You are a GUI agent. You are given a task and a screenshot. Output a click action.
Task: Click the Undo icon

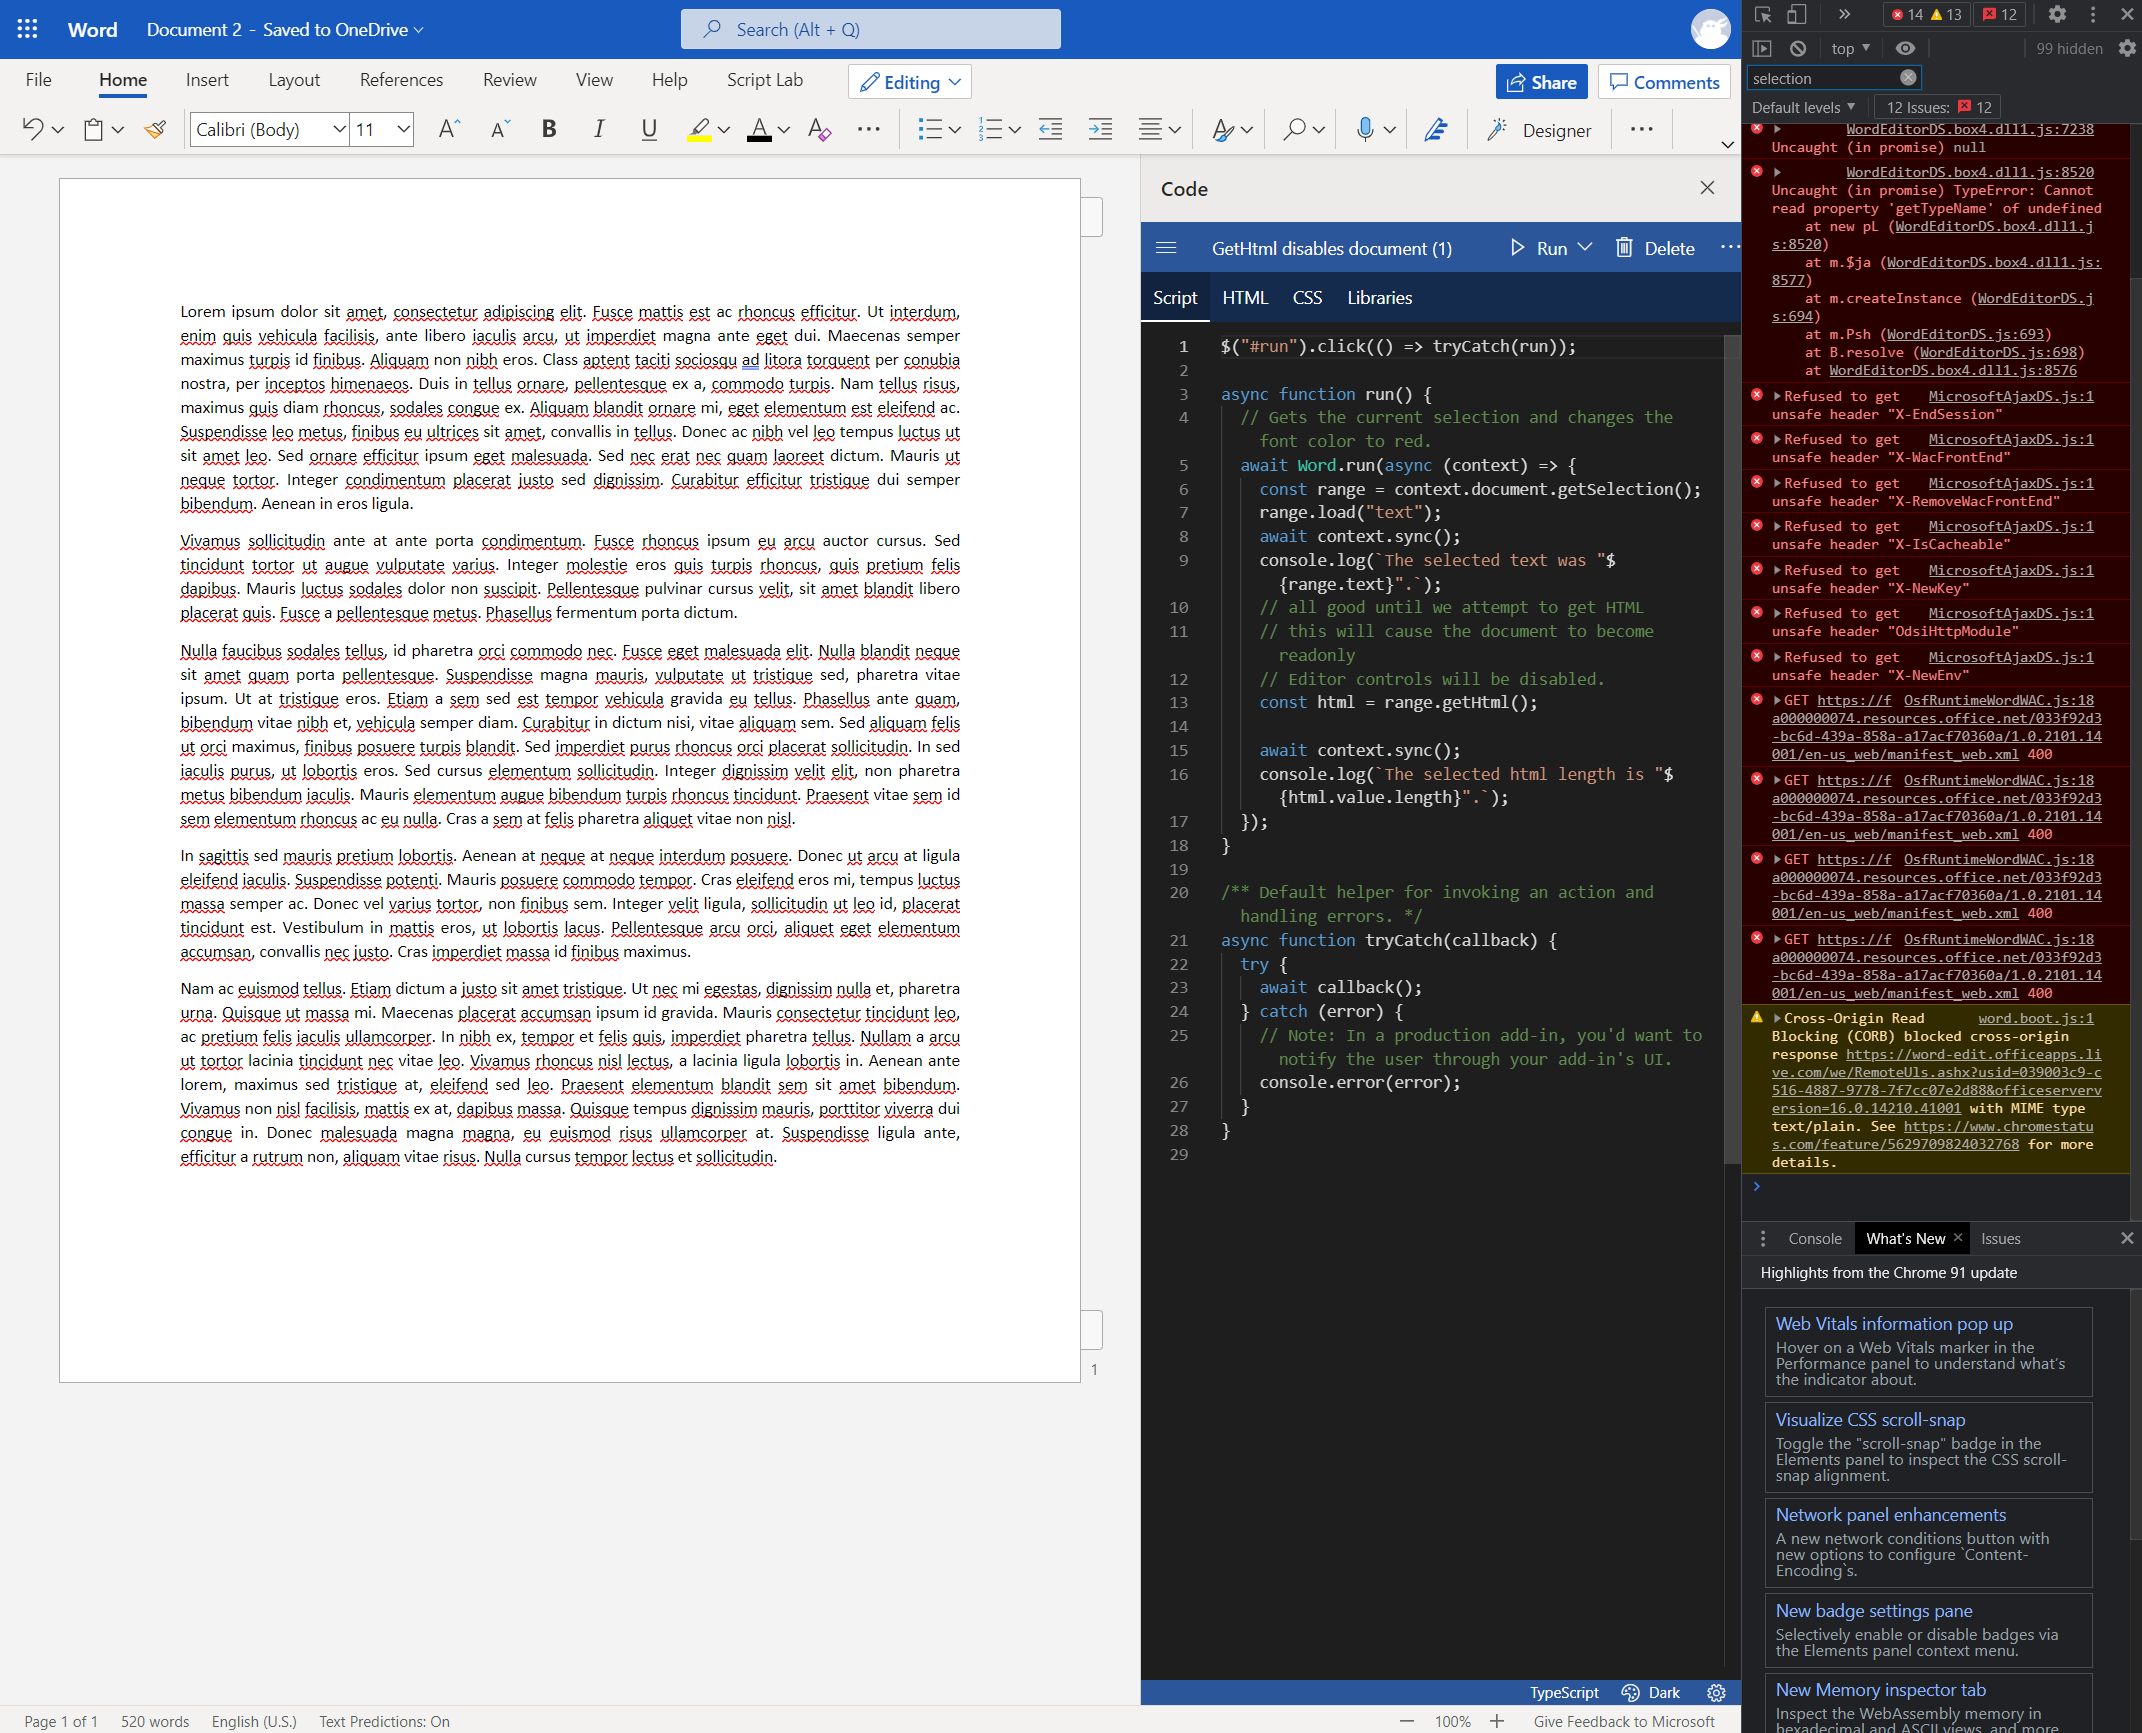[x=32, y=129]
